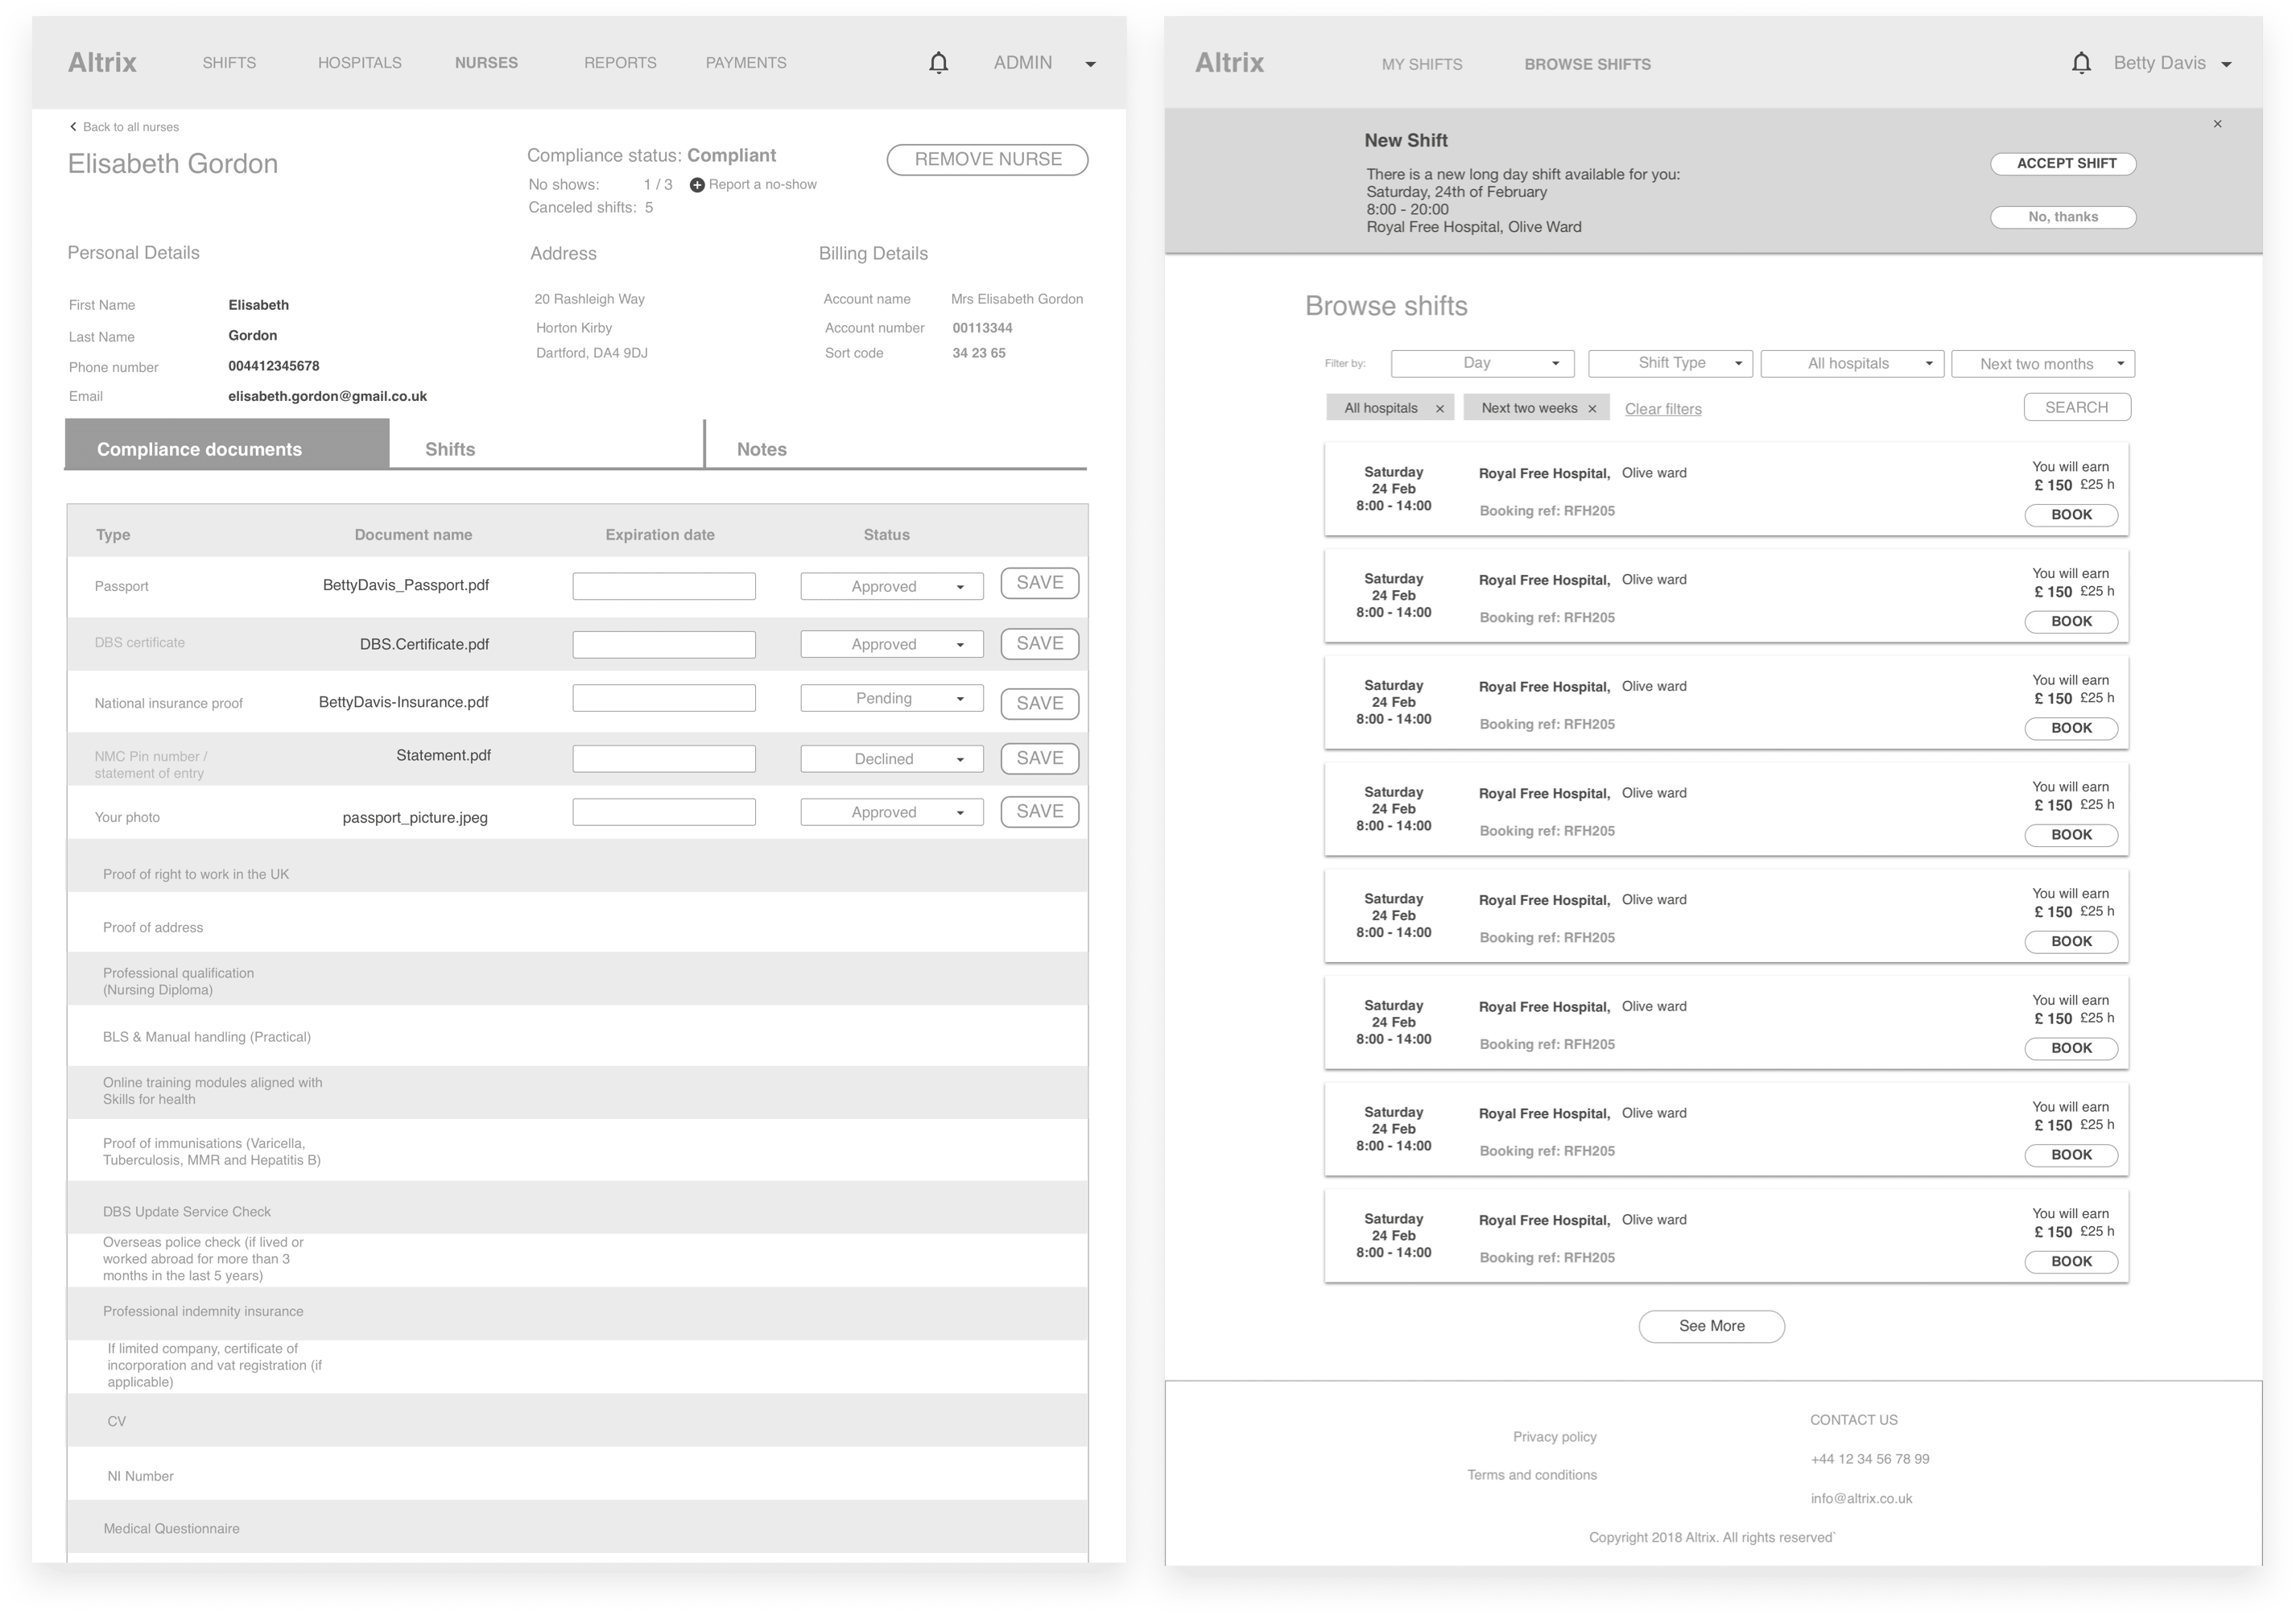2296x1615 pixels.
Task: Click the nurse portal notification bell
Action: tap(2081, 64)
